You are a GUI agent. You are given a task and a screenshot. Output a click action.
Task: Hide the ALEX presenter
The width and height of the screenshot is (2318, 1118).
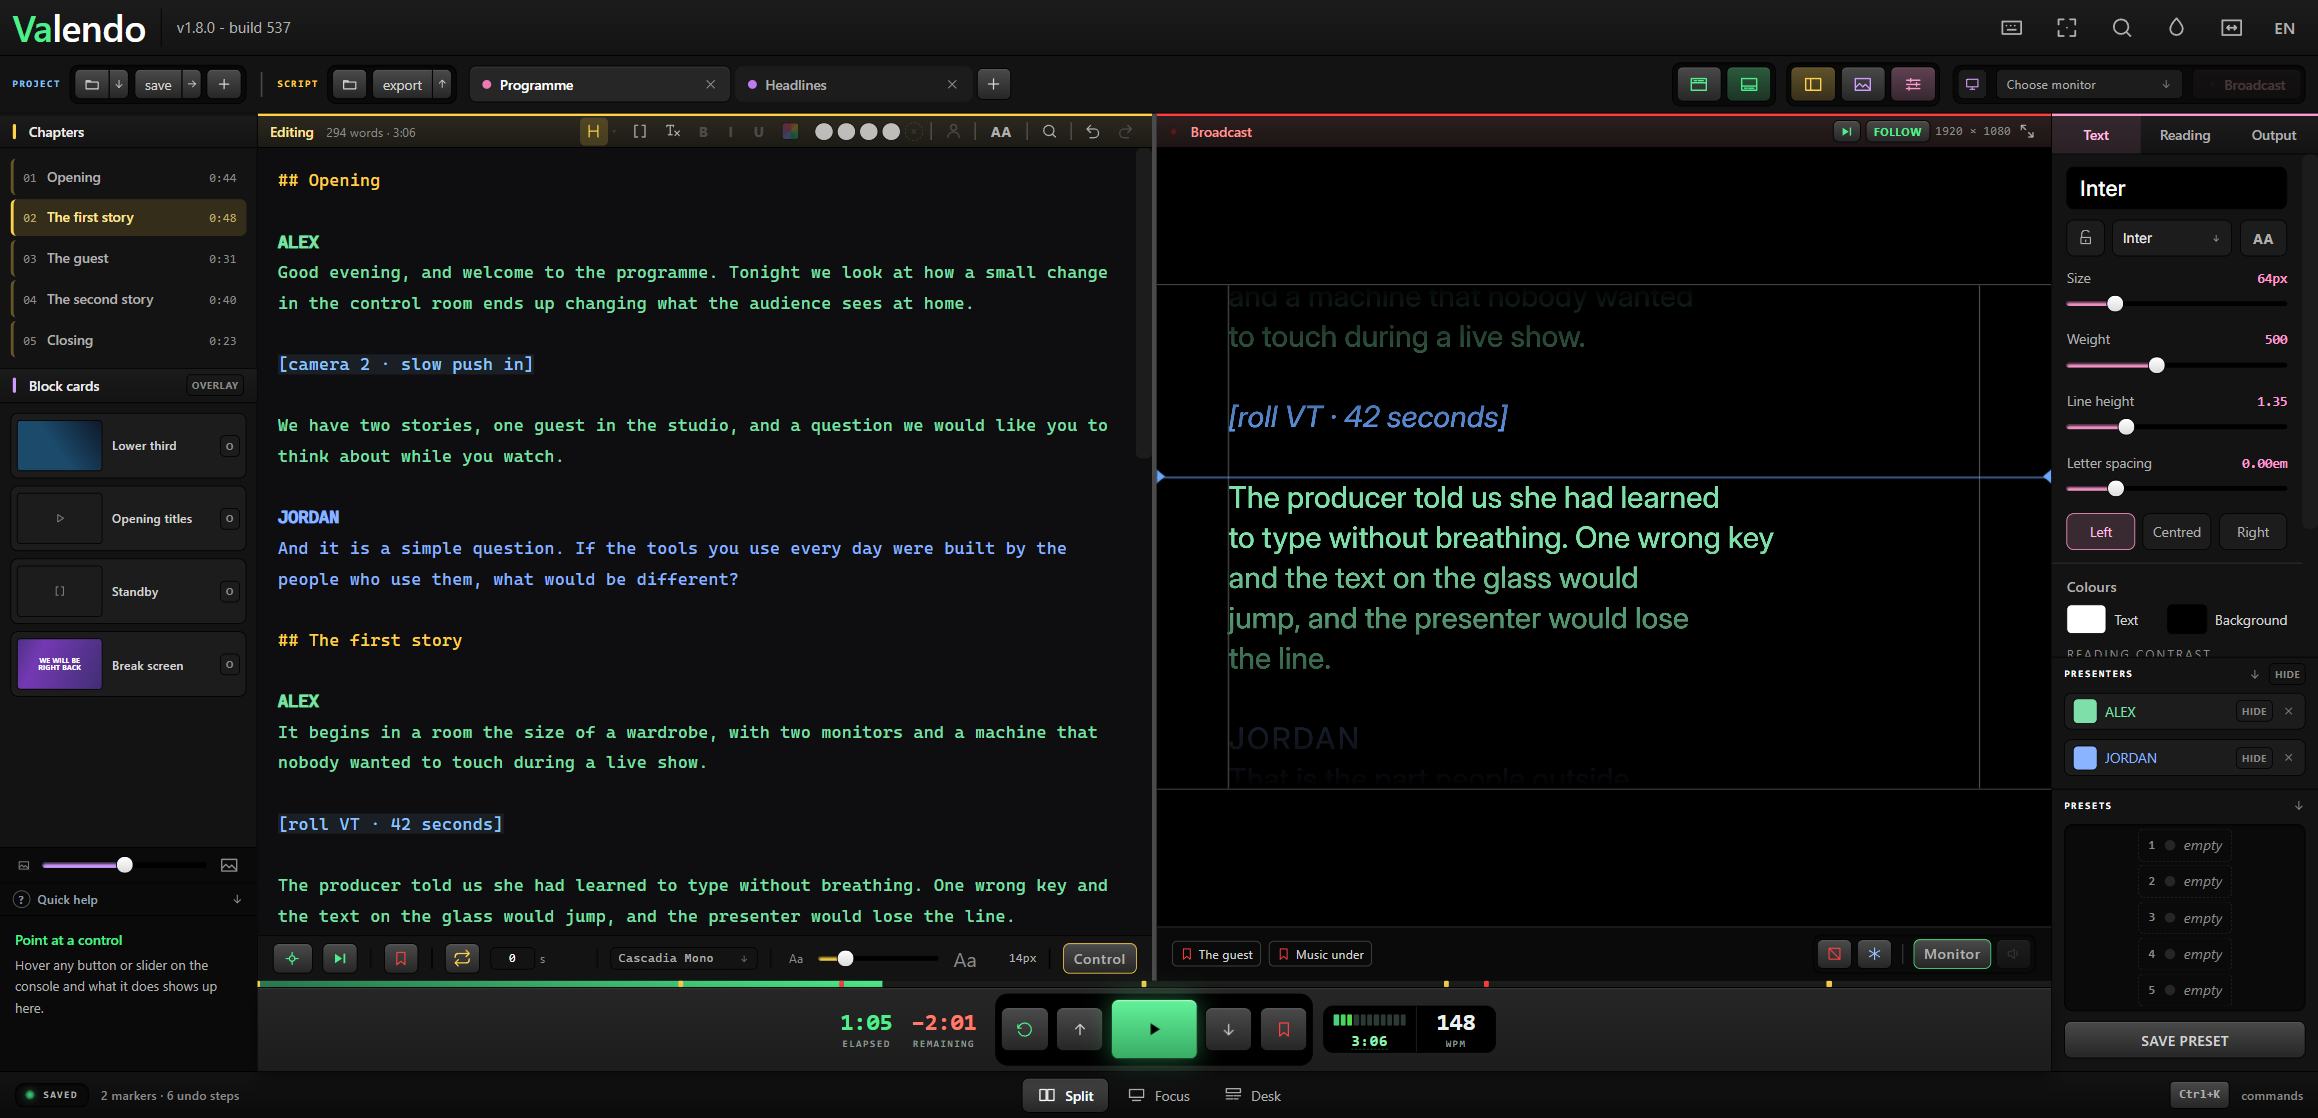click(x=2254, y=711)
